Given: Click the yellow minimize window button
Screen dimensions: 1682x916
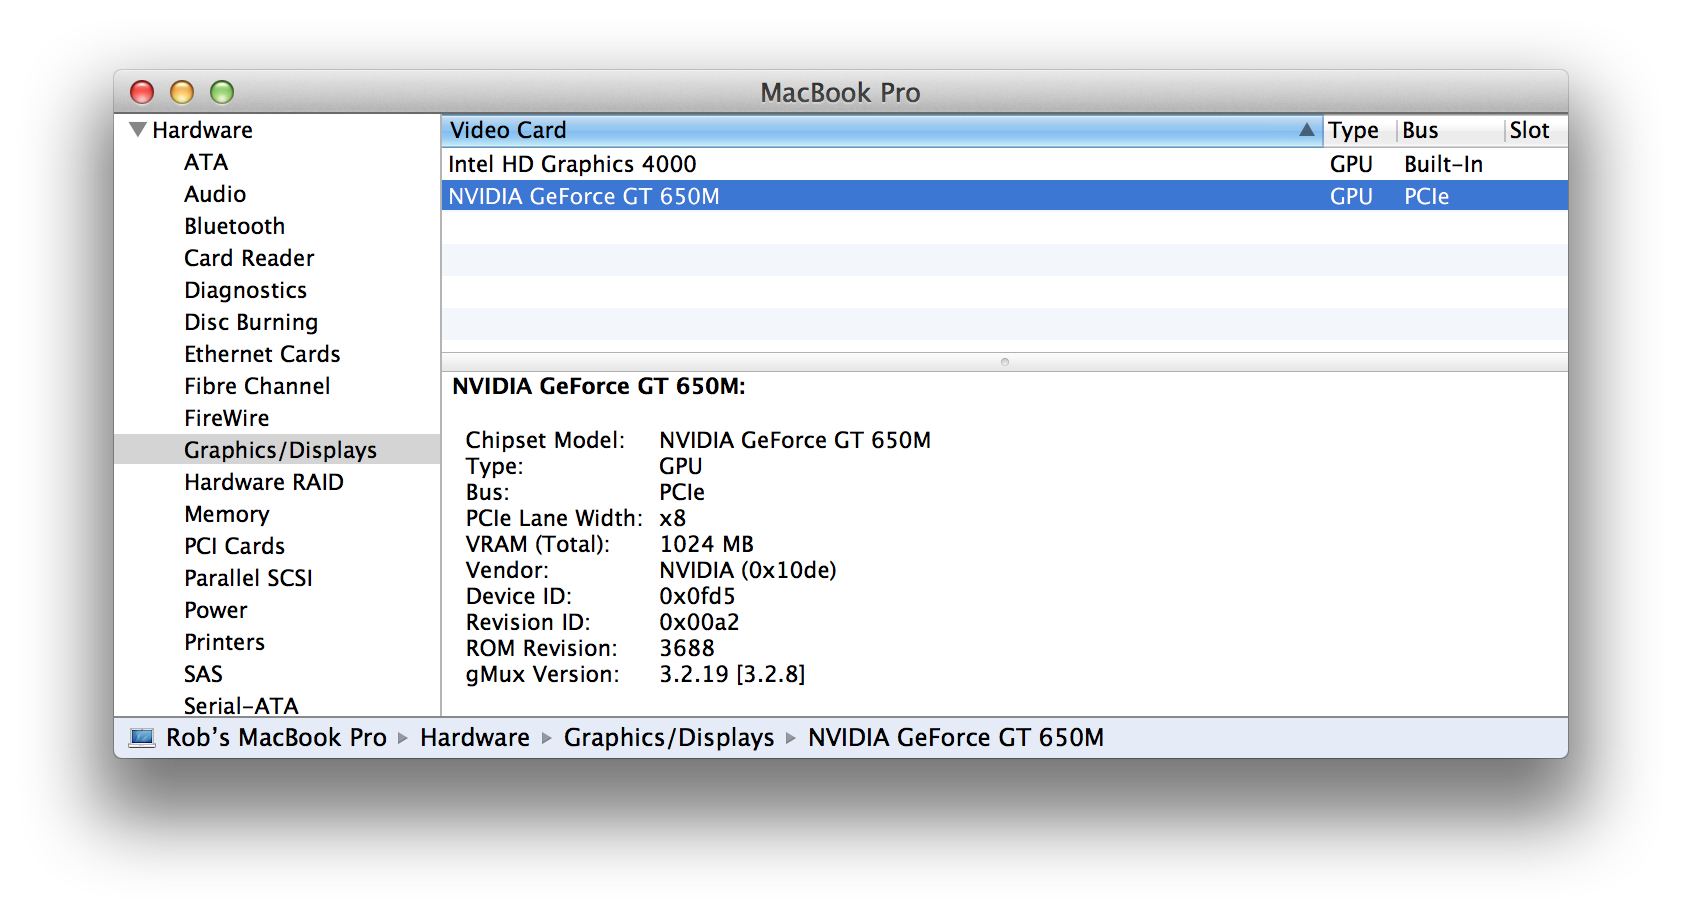Looking at the screenshot, I should (x=182, y=93).
